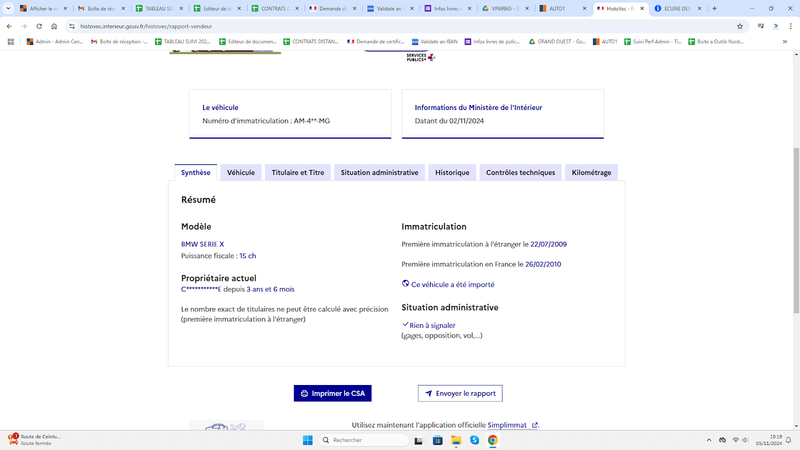Open the Historique tab

pos(452,172)
